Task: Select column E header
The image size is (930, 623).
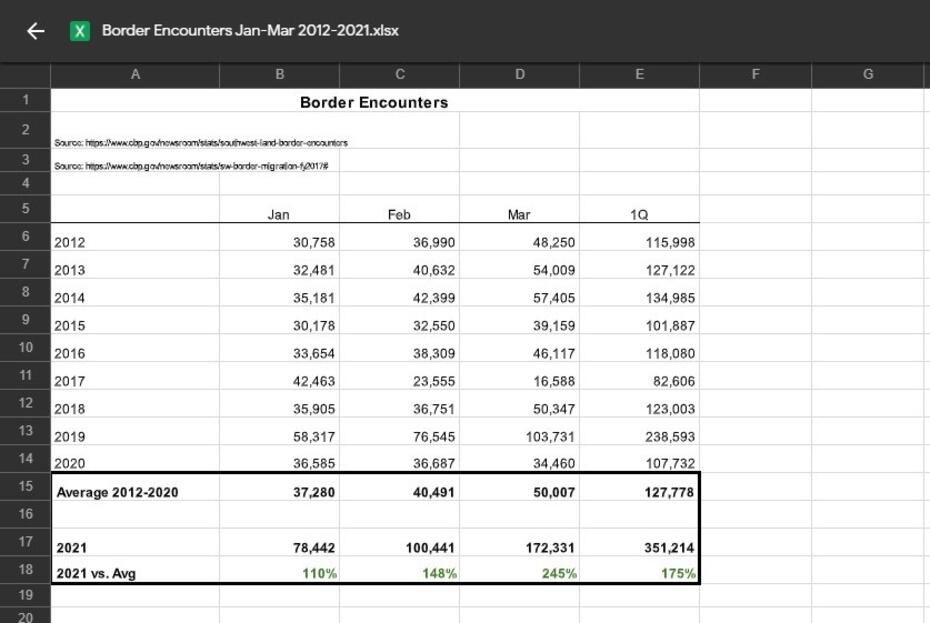Action: pos(639,74)
